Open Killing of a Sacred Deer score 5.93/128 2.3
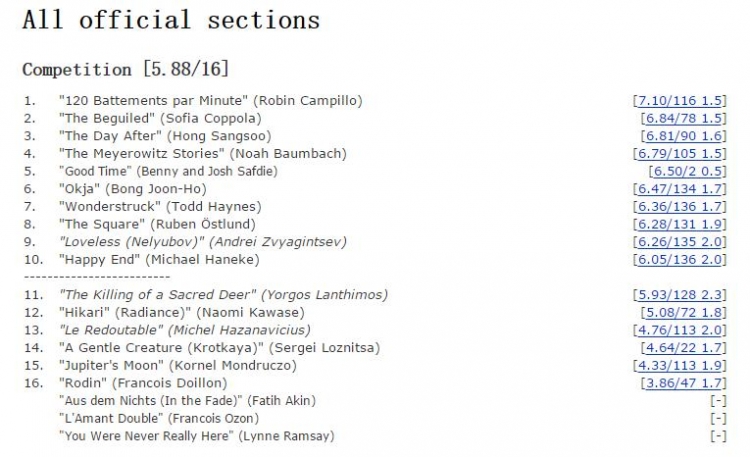The height and width of the screenshot is (457, 750). [x=680, y=295]
